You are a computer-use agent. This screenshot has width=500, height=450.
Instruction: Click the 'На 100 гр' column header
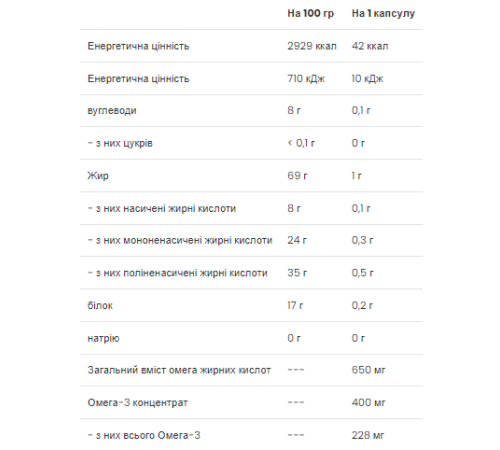click(x=310, y=13)
